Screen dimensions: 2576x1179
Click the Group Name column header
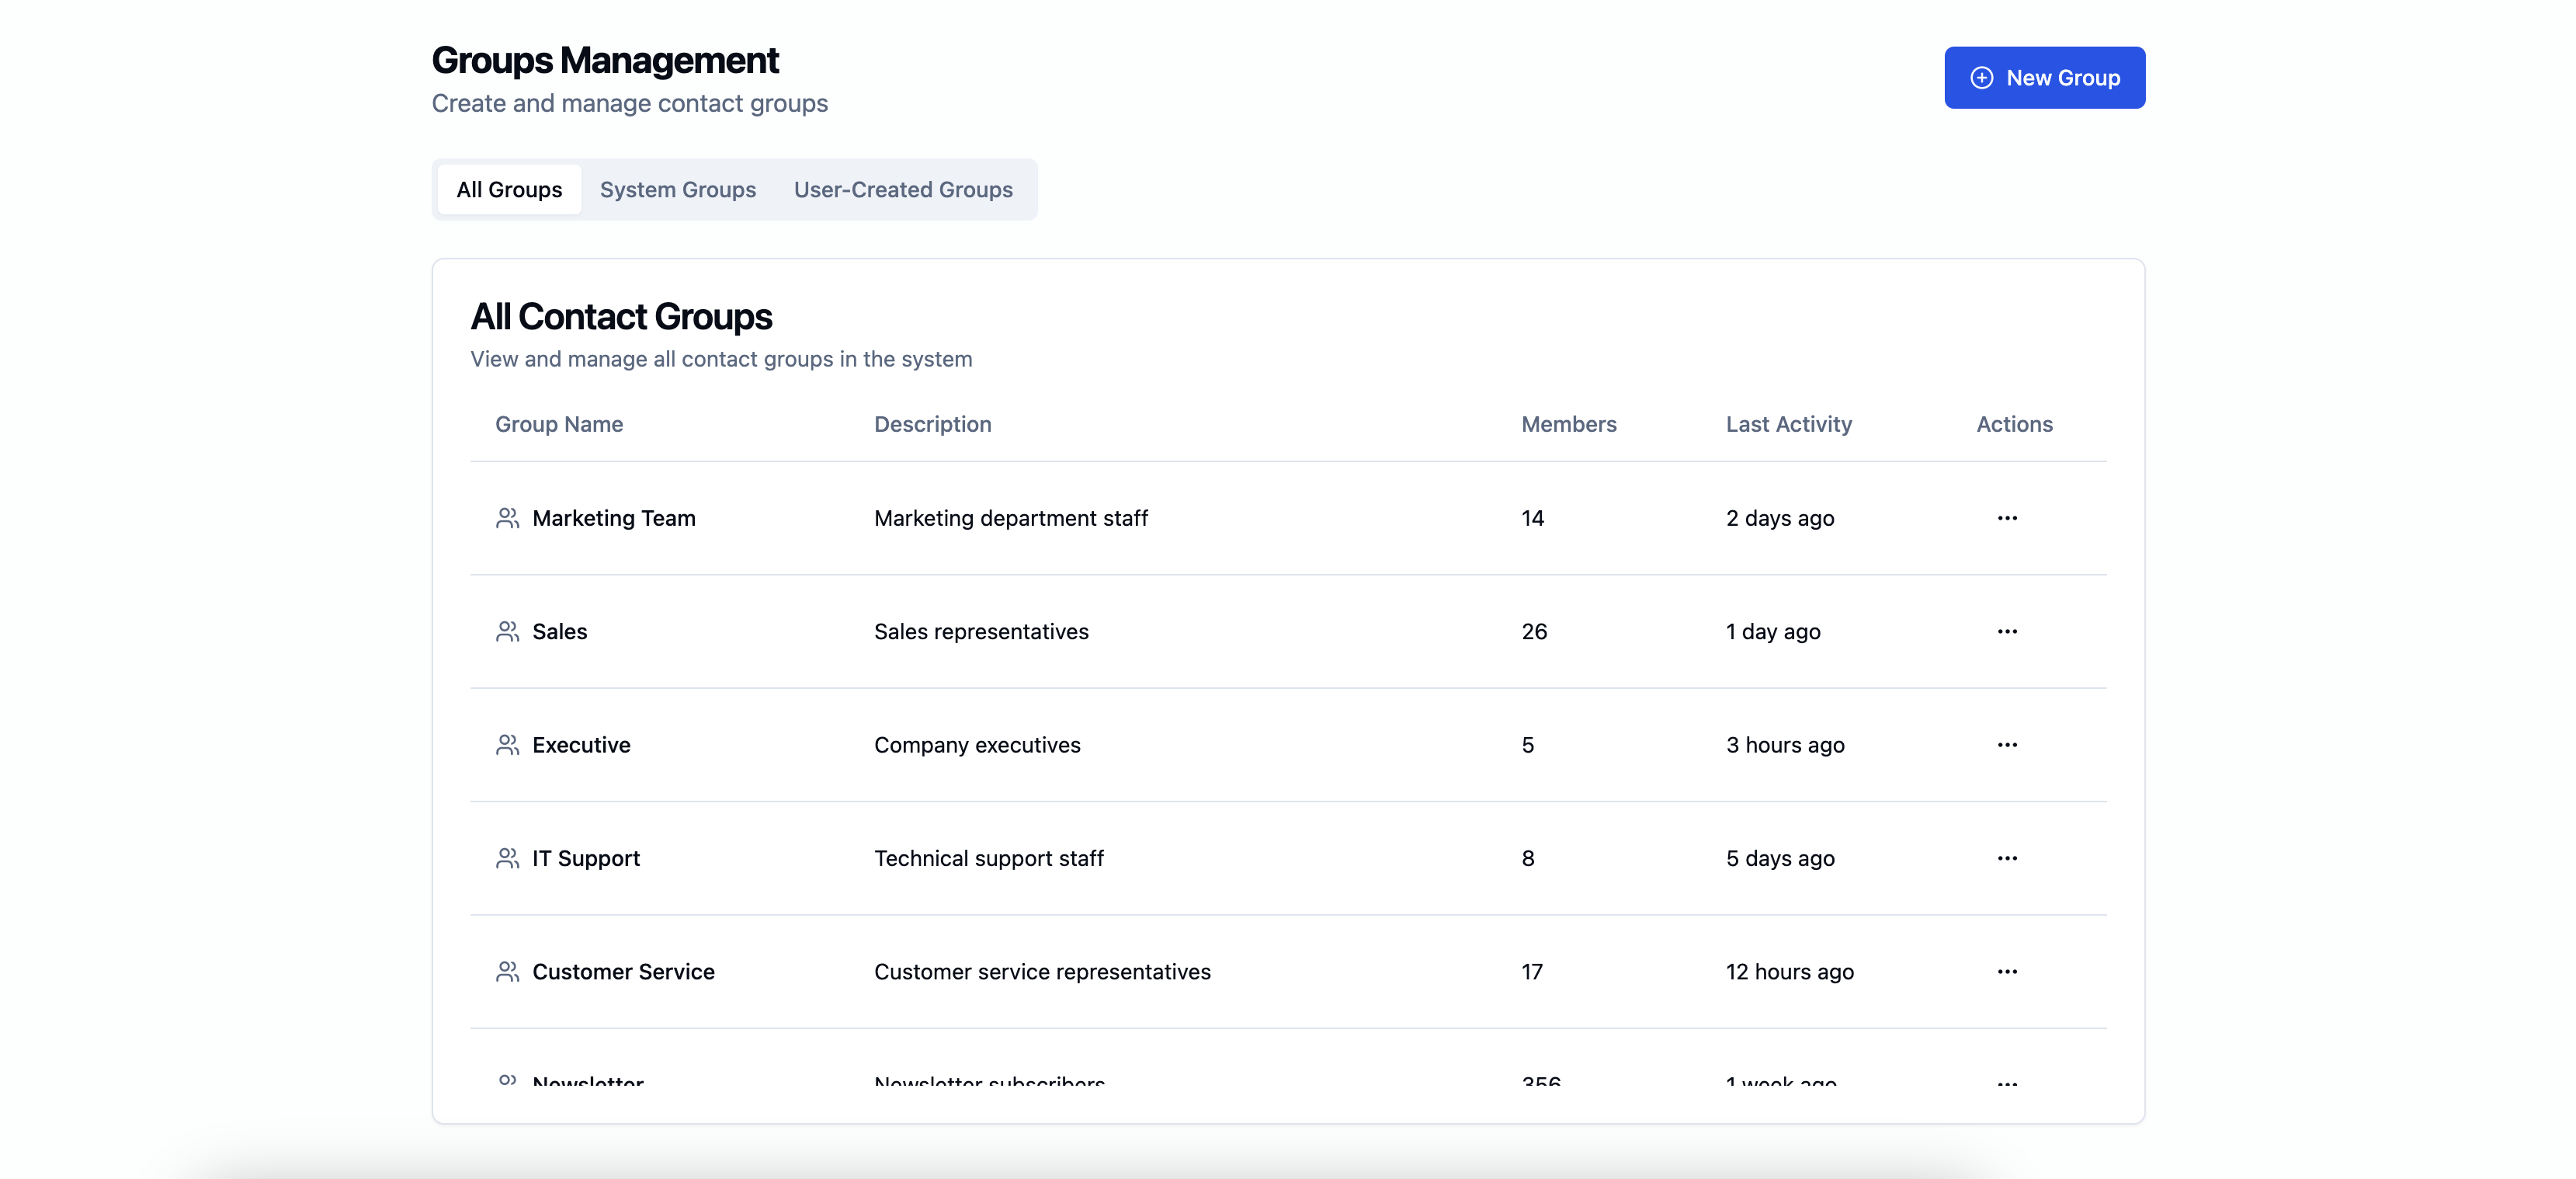pyautogui.click(x=558, y=424)
